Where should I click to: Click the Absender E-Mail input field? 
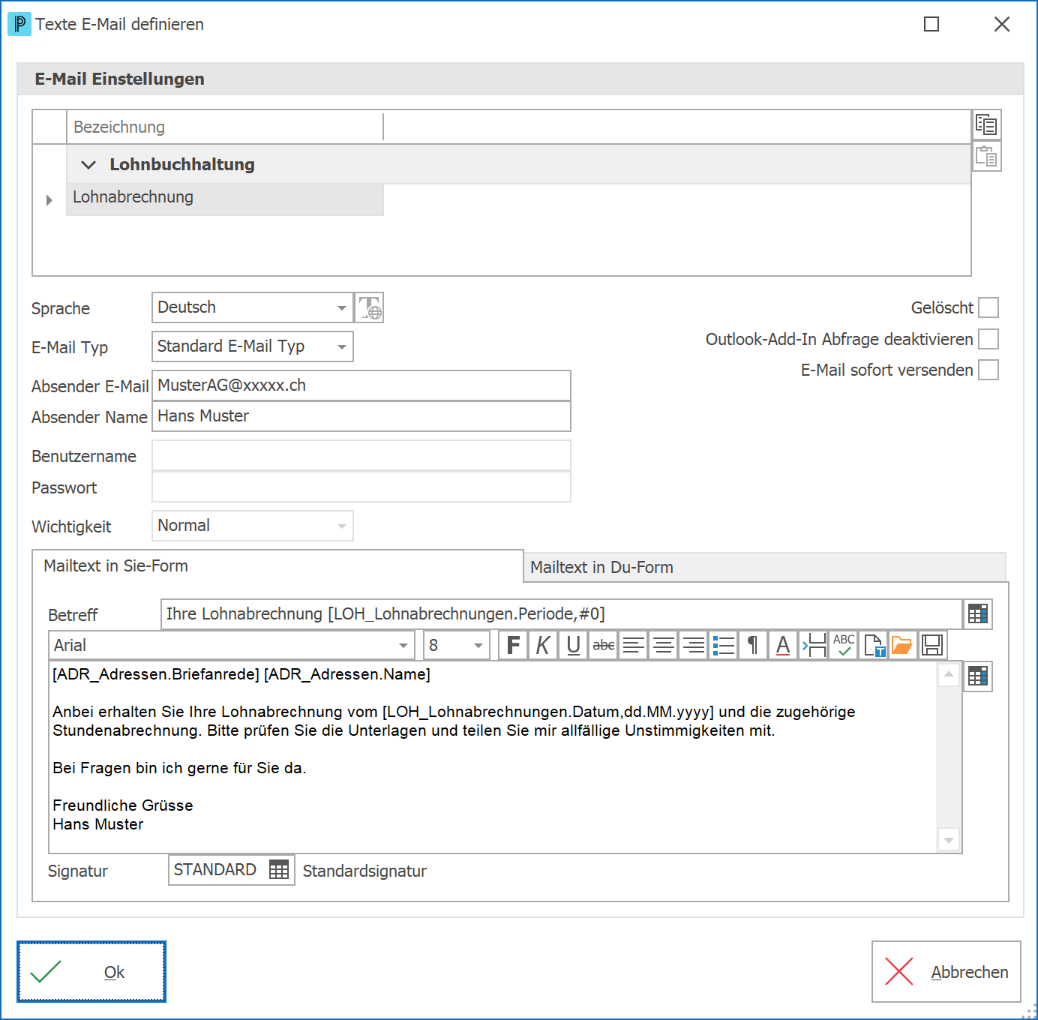(x=361, y=385)
